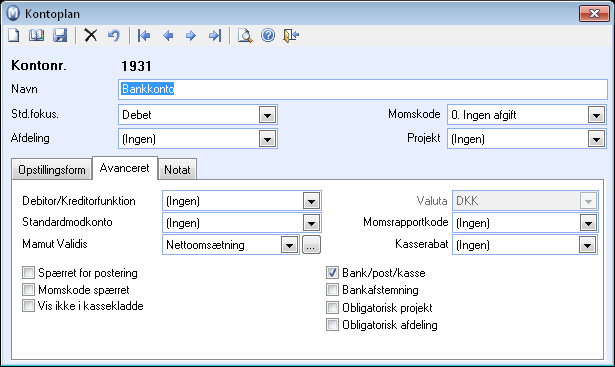Click the Kontoplan window title
Viewport: 615px width, 367px height.
click(x=53, y=14)
